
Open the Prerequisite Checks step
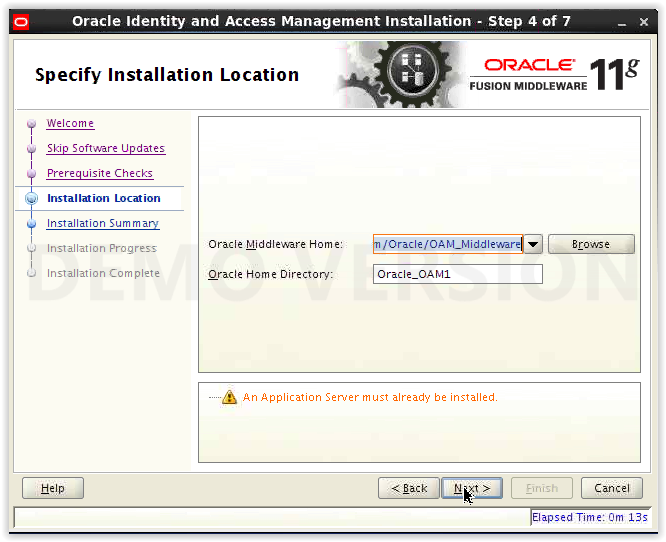[100, 173]
